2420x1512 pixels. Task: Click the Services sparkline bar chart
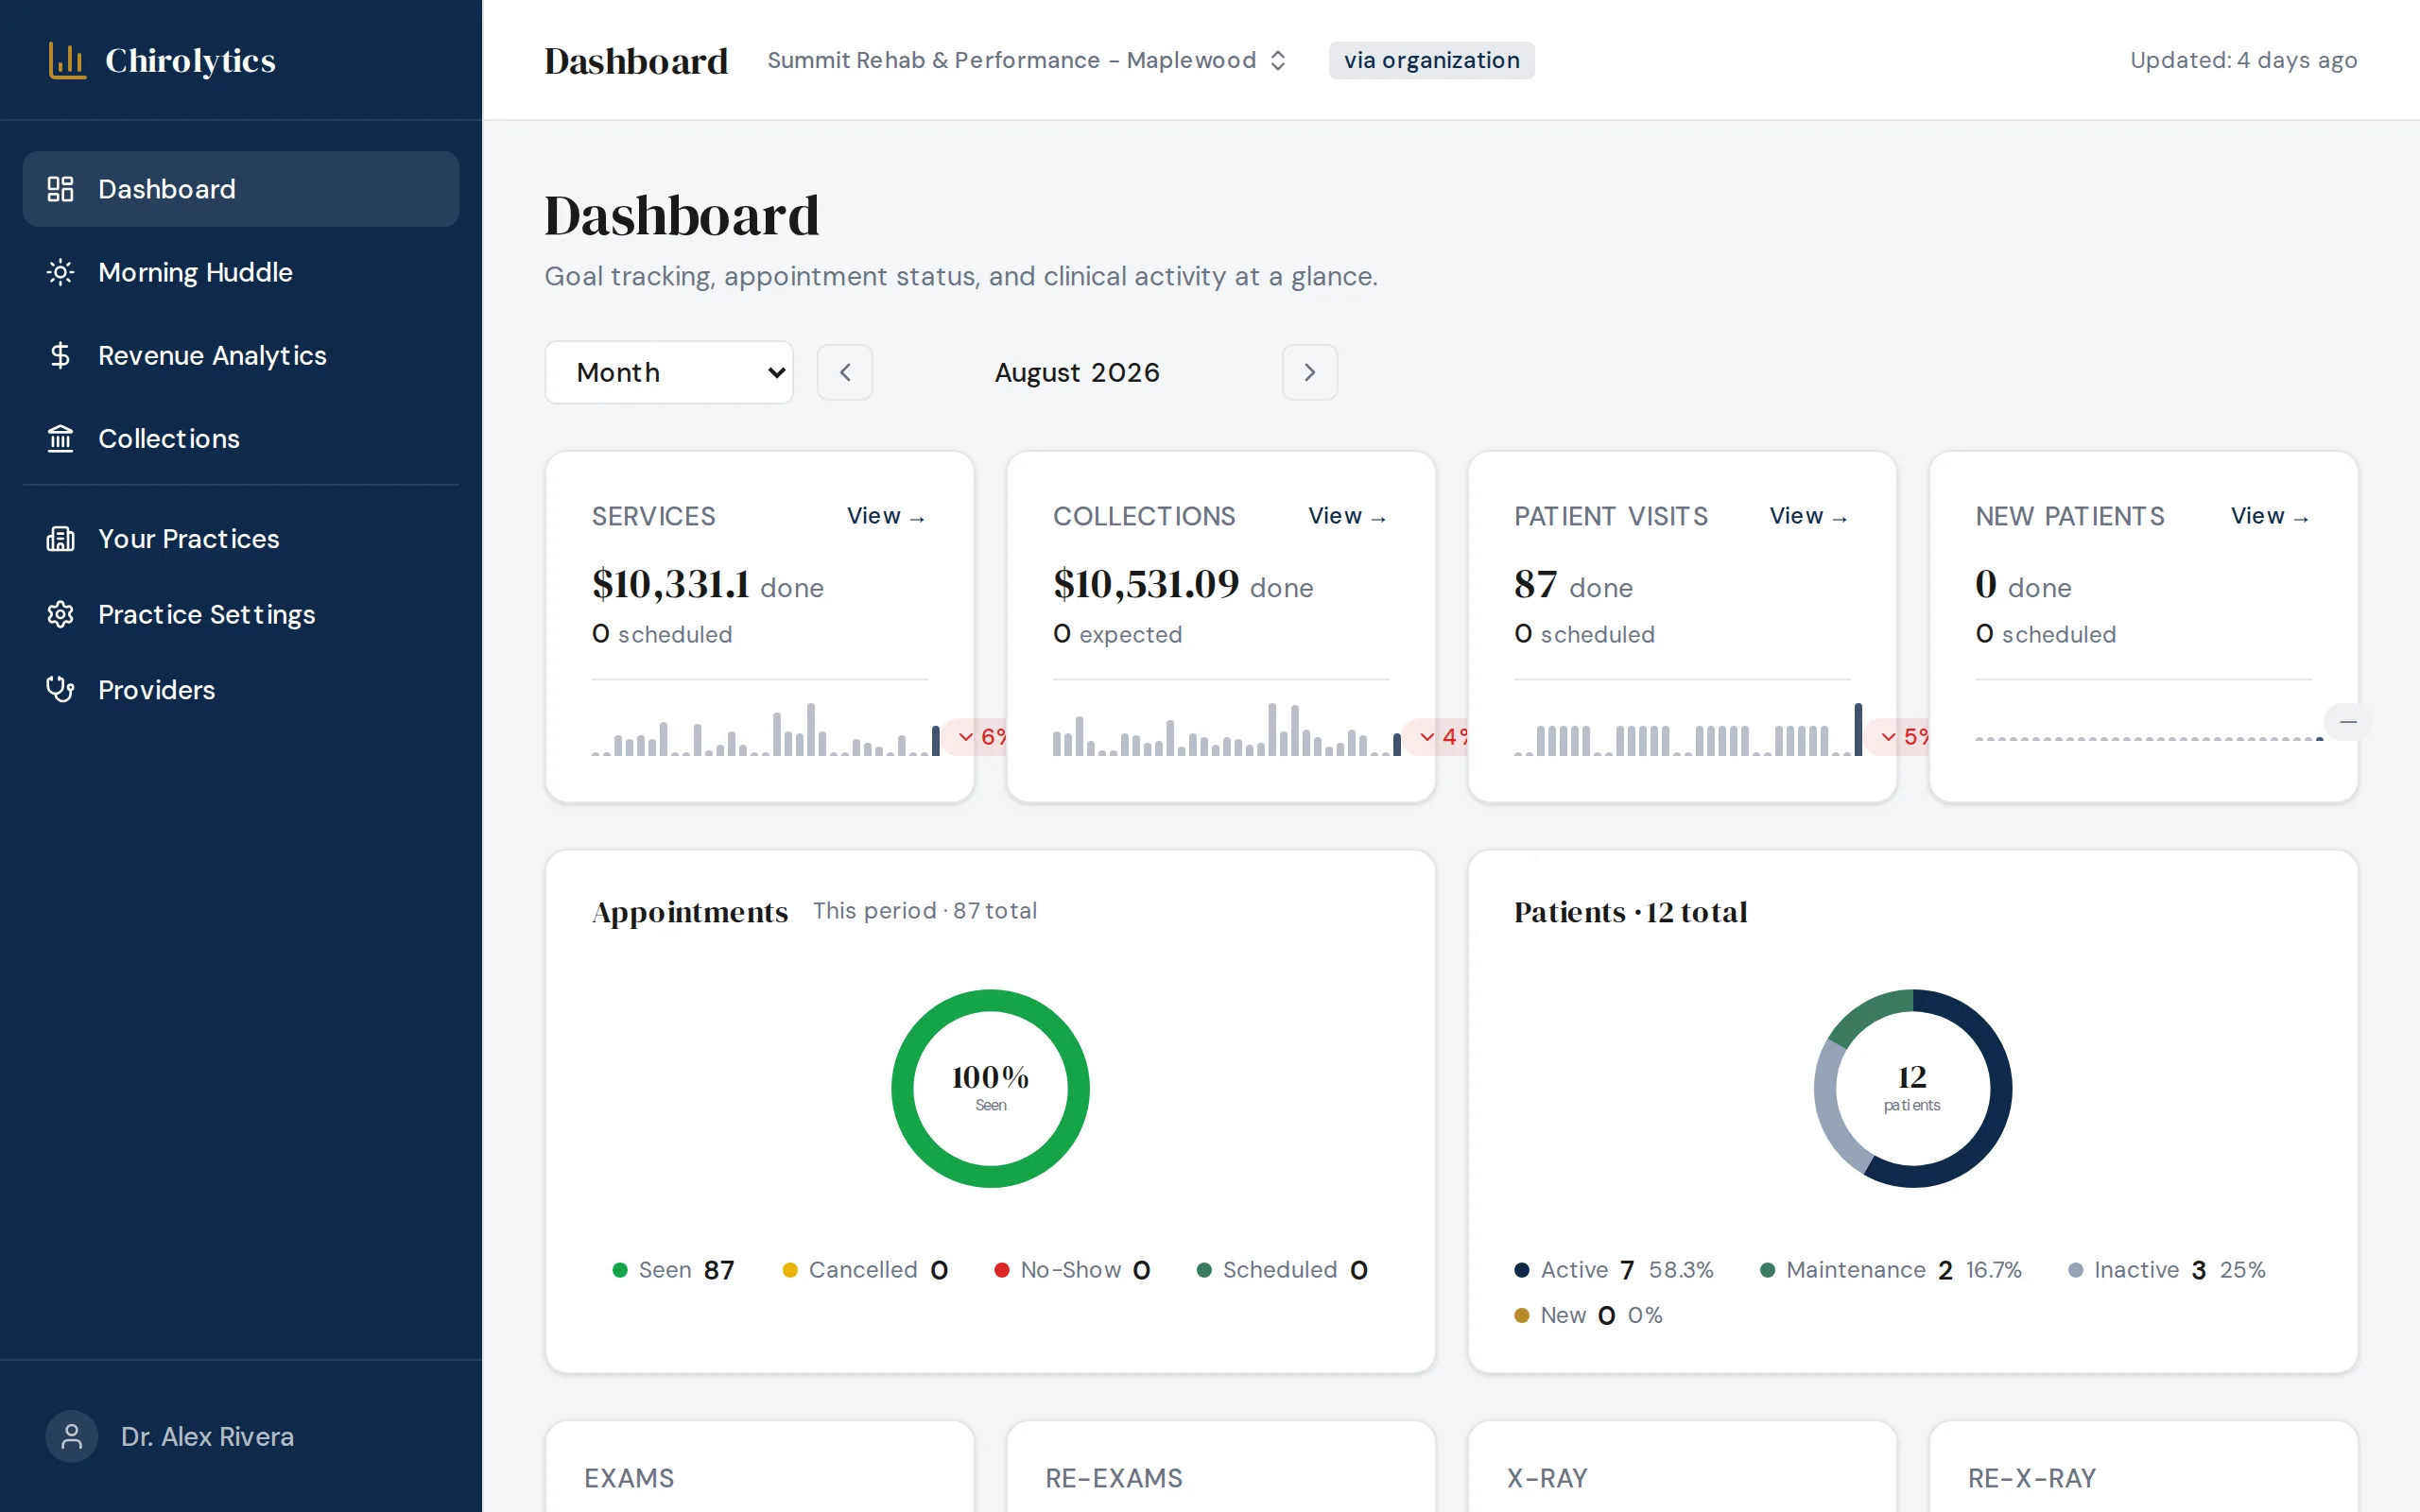[x=766, y=728]
